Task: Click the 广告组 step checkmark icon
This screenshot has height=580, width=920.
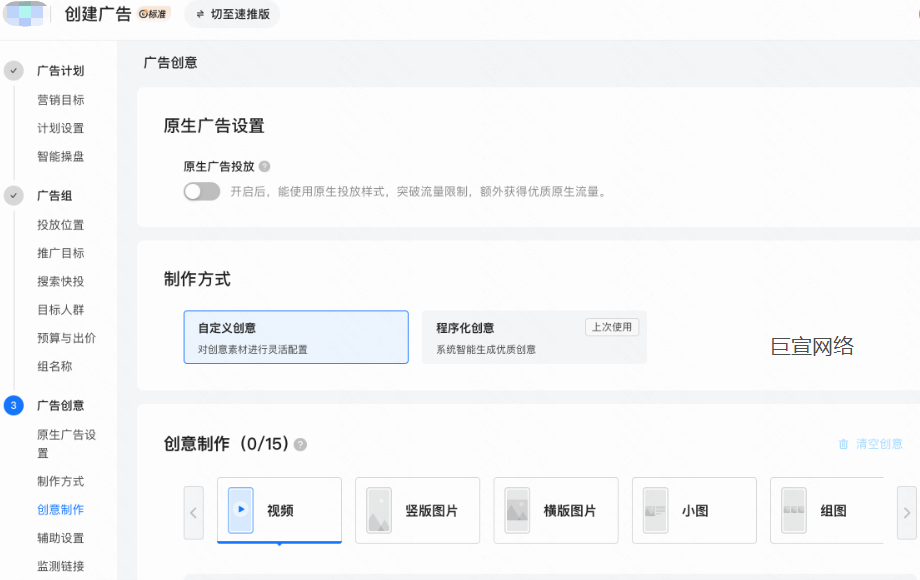Action: [13, 195]
